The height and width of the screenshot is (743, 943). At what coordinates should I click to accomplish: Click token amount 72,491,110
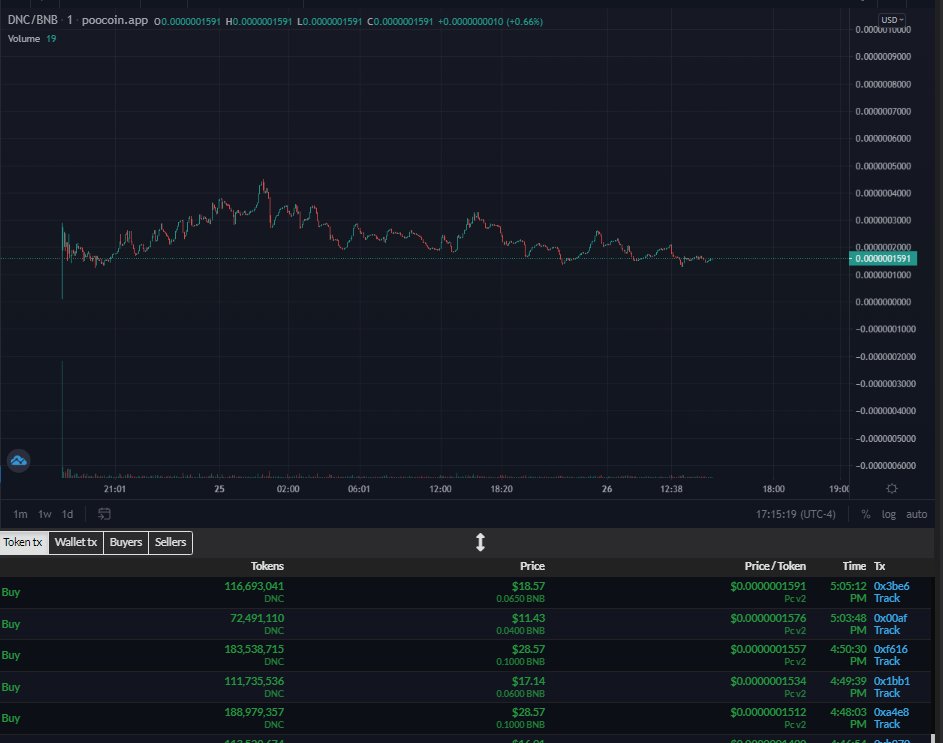(x=257, y=618)
